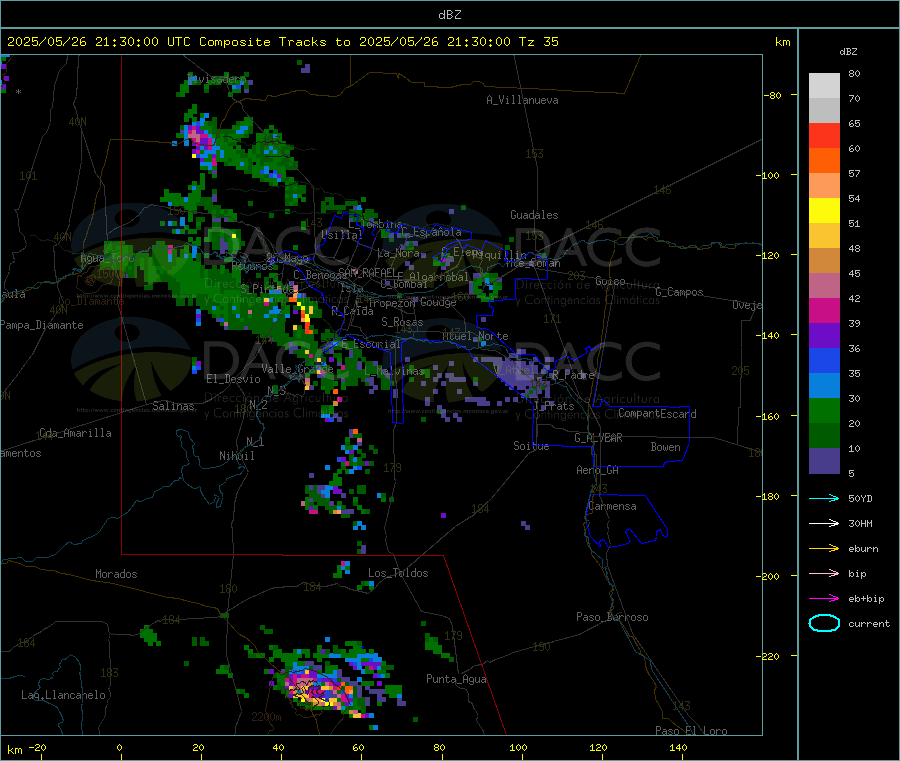The height and width of the screenshot is (761, 900).
Task: Click the 'J_Prats' map label
Action: 553,405
